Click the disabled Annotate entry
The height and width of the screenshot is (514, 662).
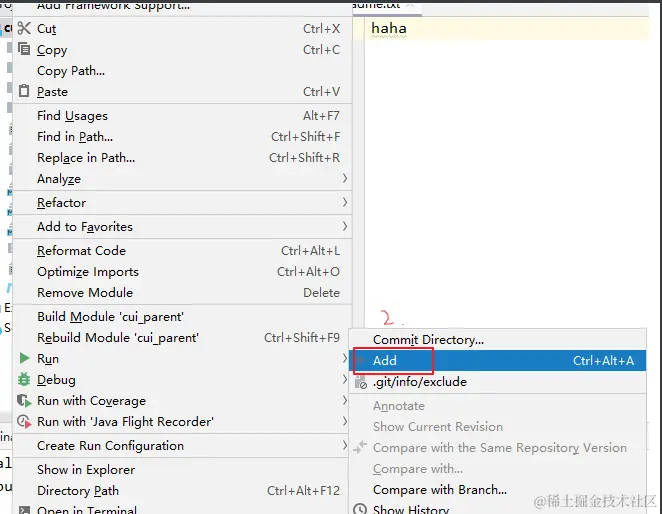click(498, 406)
